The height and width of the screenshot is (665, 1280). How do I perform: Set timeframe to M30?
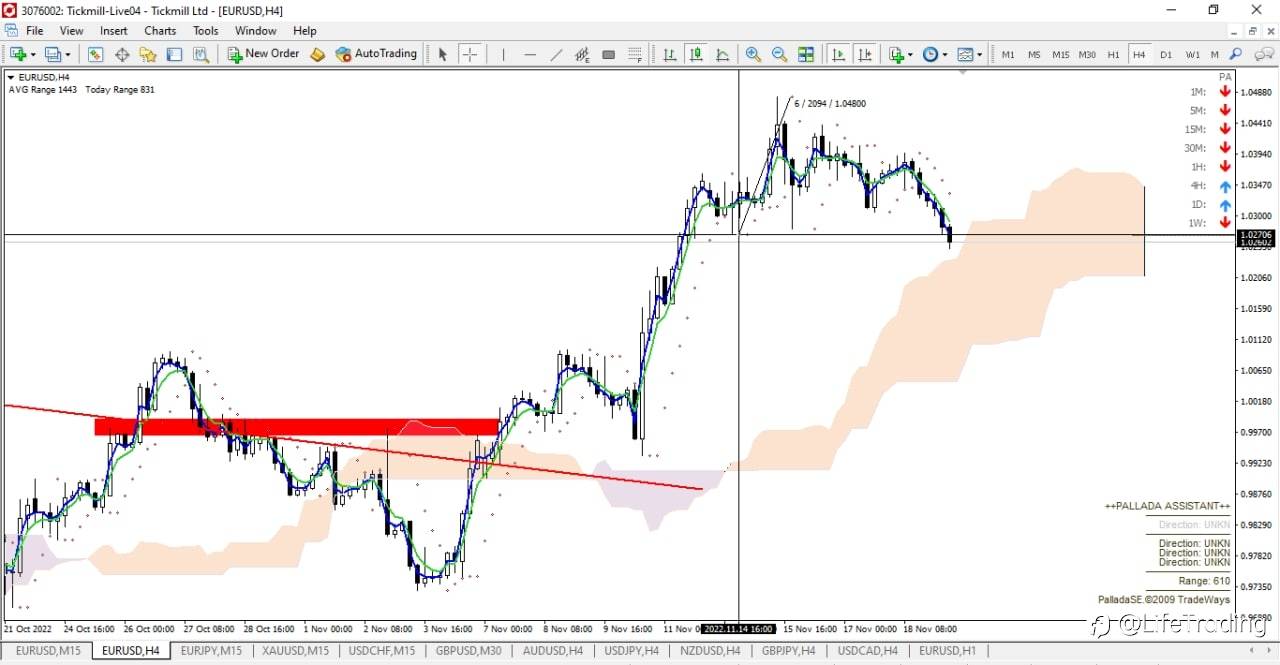pyautogui.click(x=1087, y=55)
